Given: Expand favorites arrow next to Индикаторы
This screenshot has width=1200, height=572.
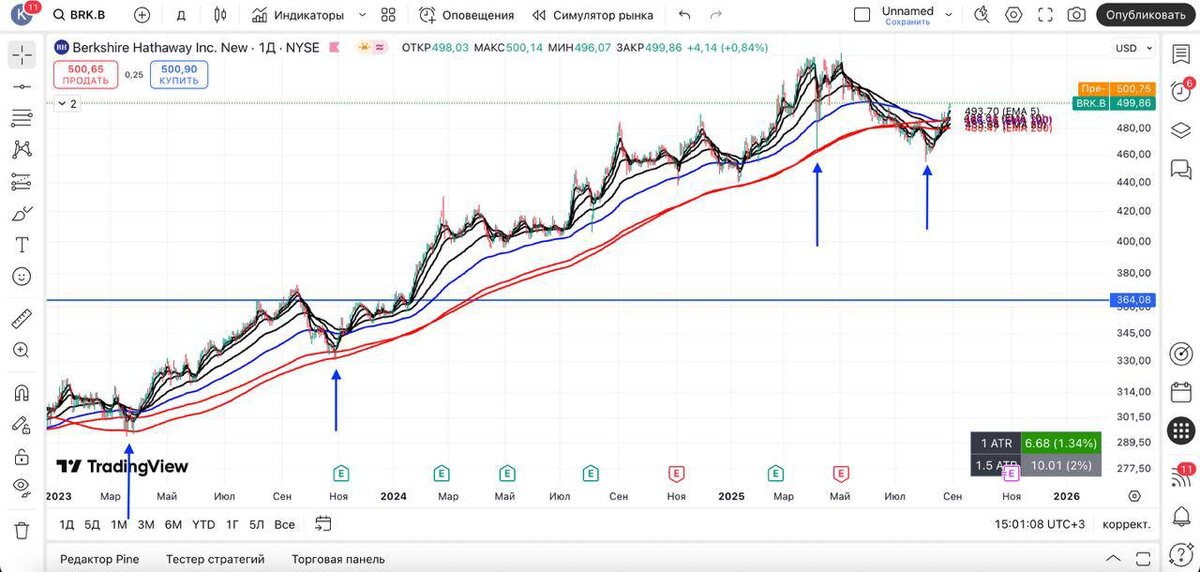Looking at the screenshot, I should (362, 15).
